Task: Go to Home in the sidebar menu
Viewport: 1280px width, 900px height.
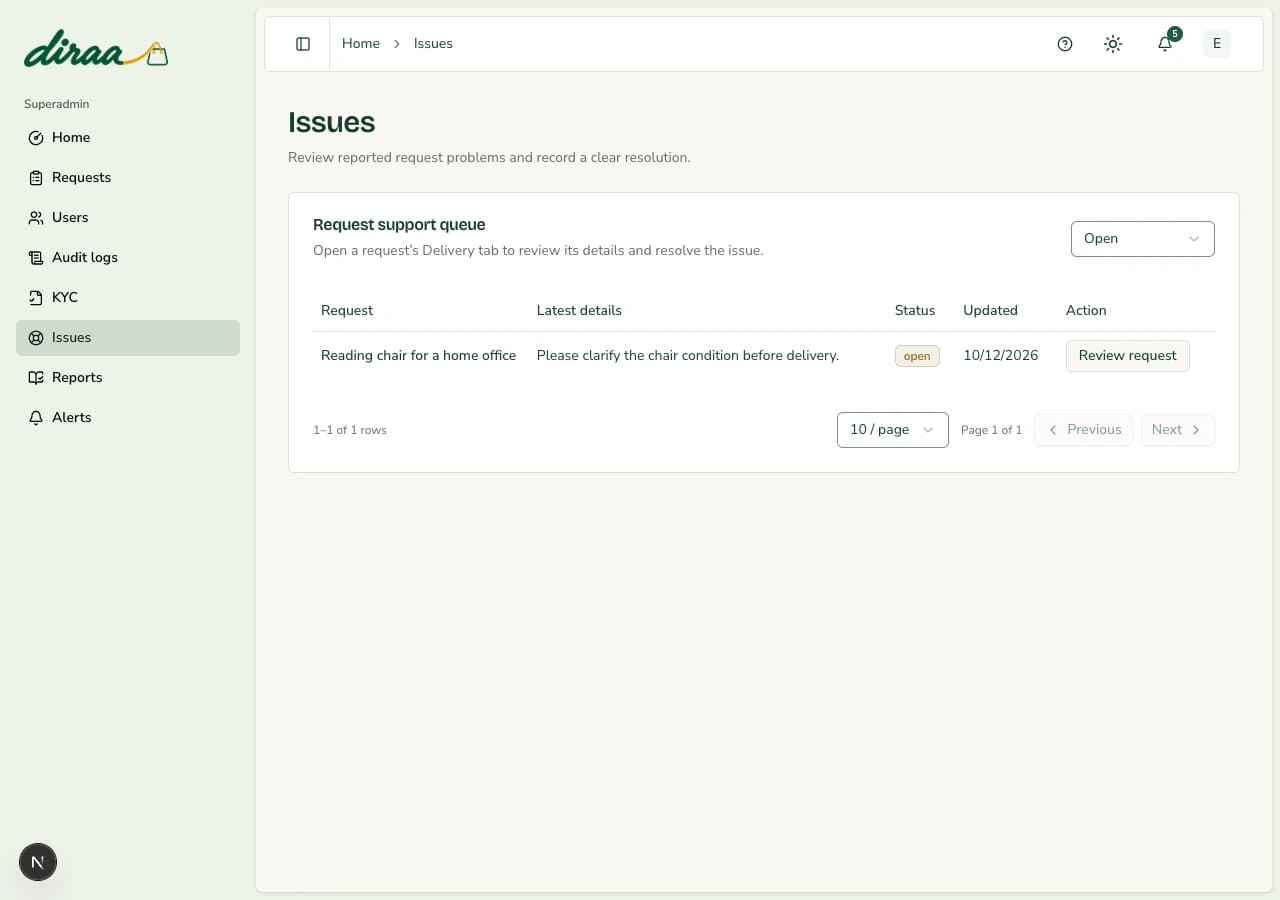Action: point(128,138)
